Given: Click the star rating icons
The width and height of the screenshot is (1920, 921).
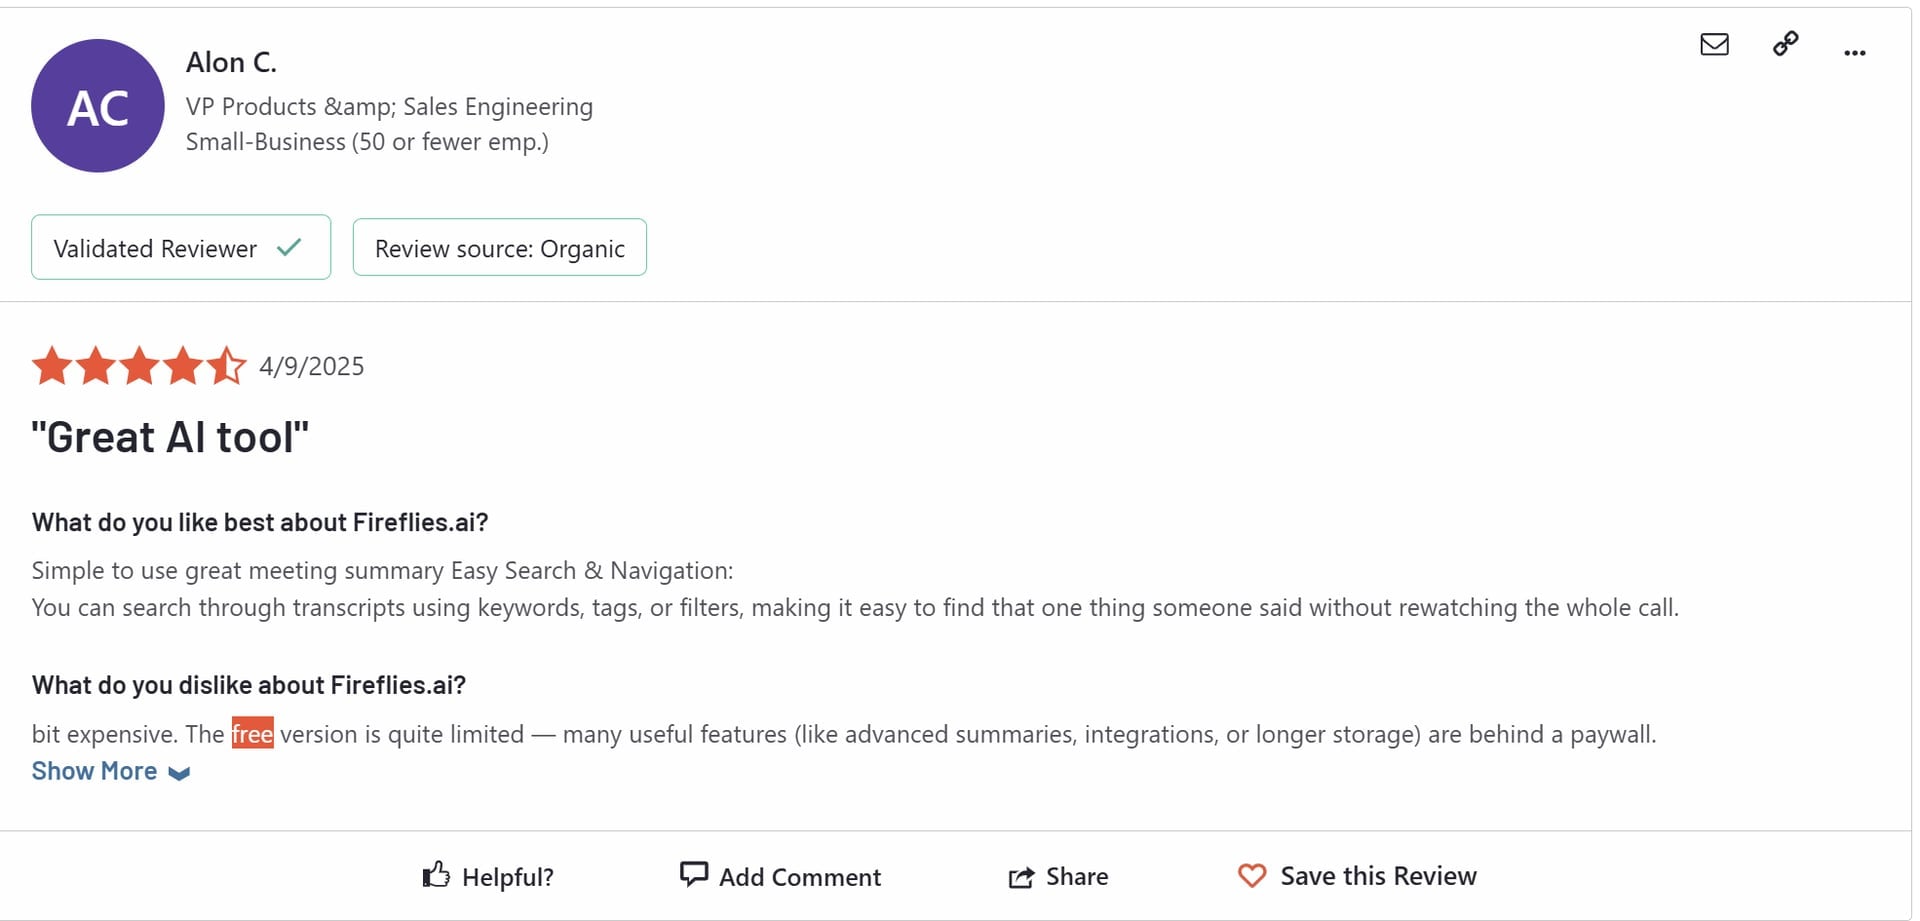Looking at the screenshot, I should (139, 366).
